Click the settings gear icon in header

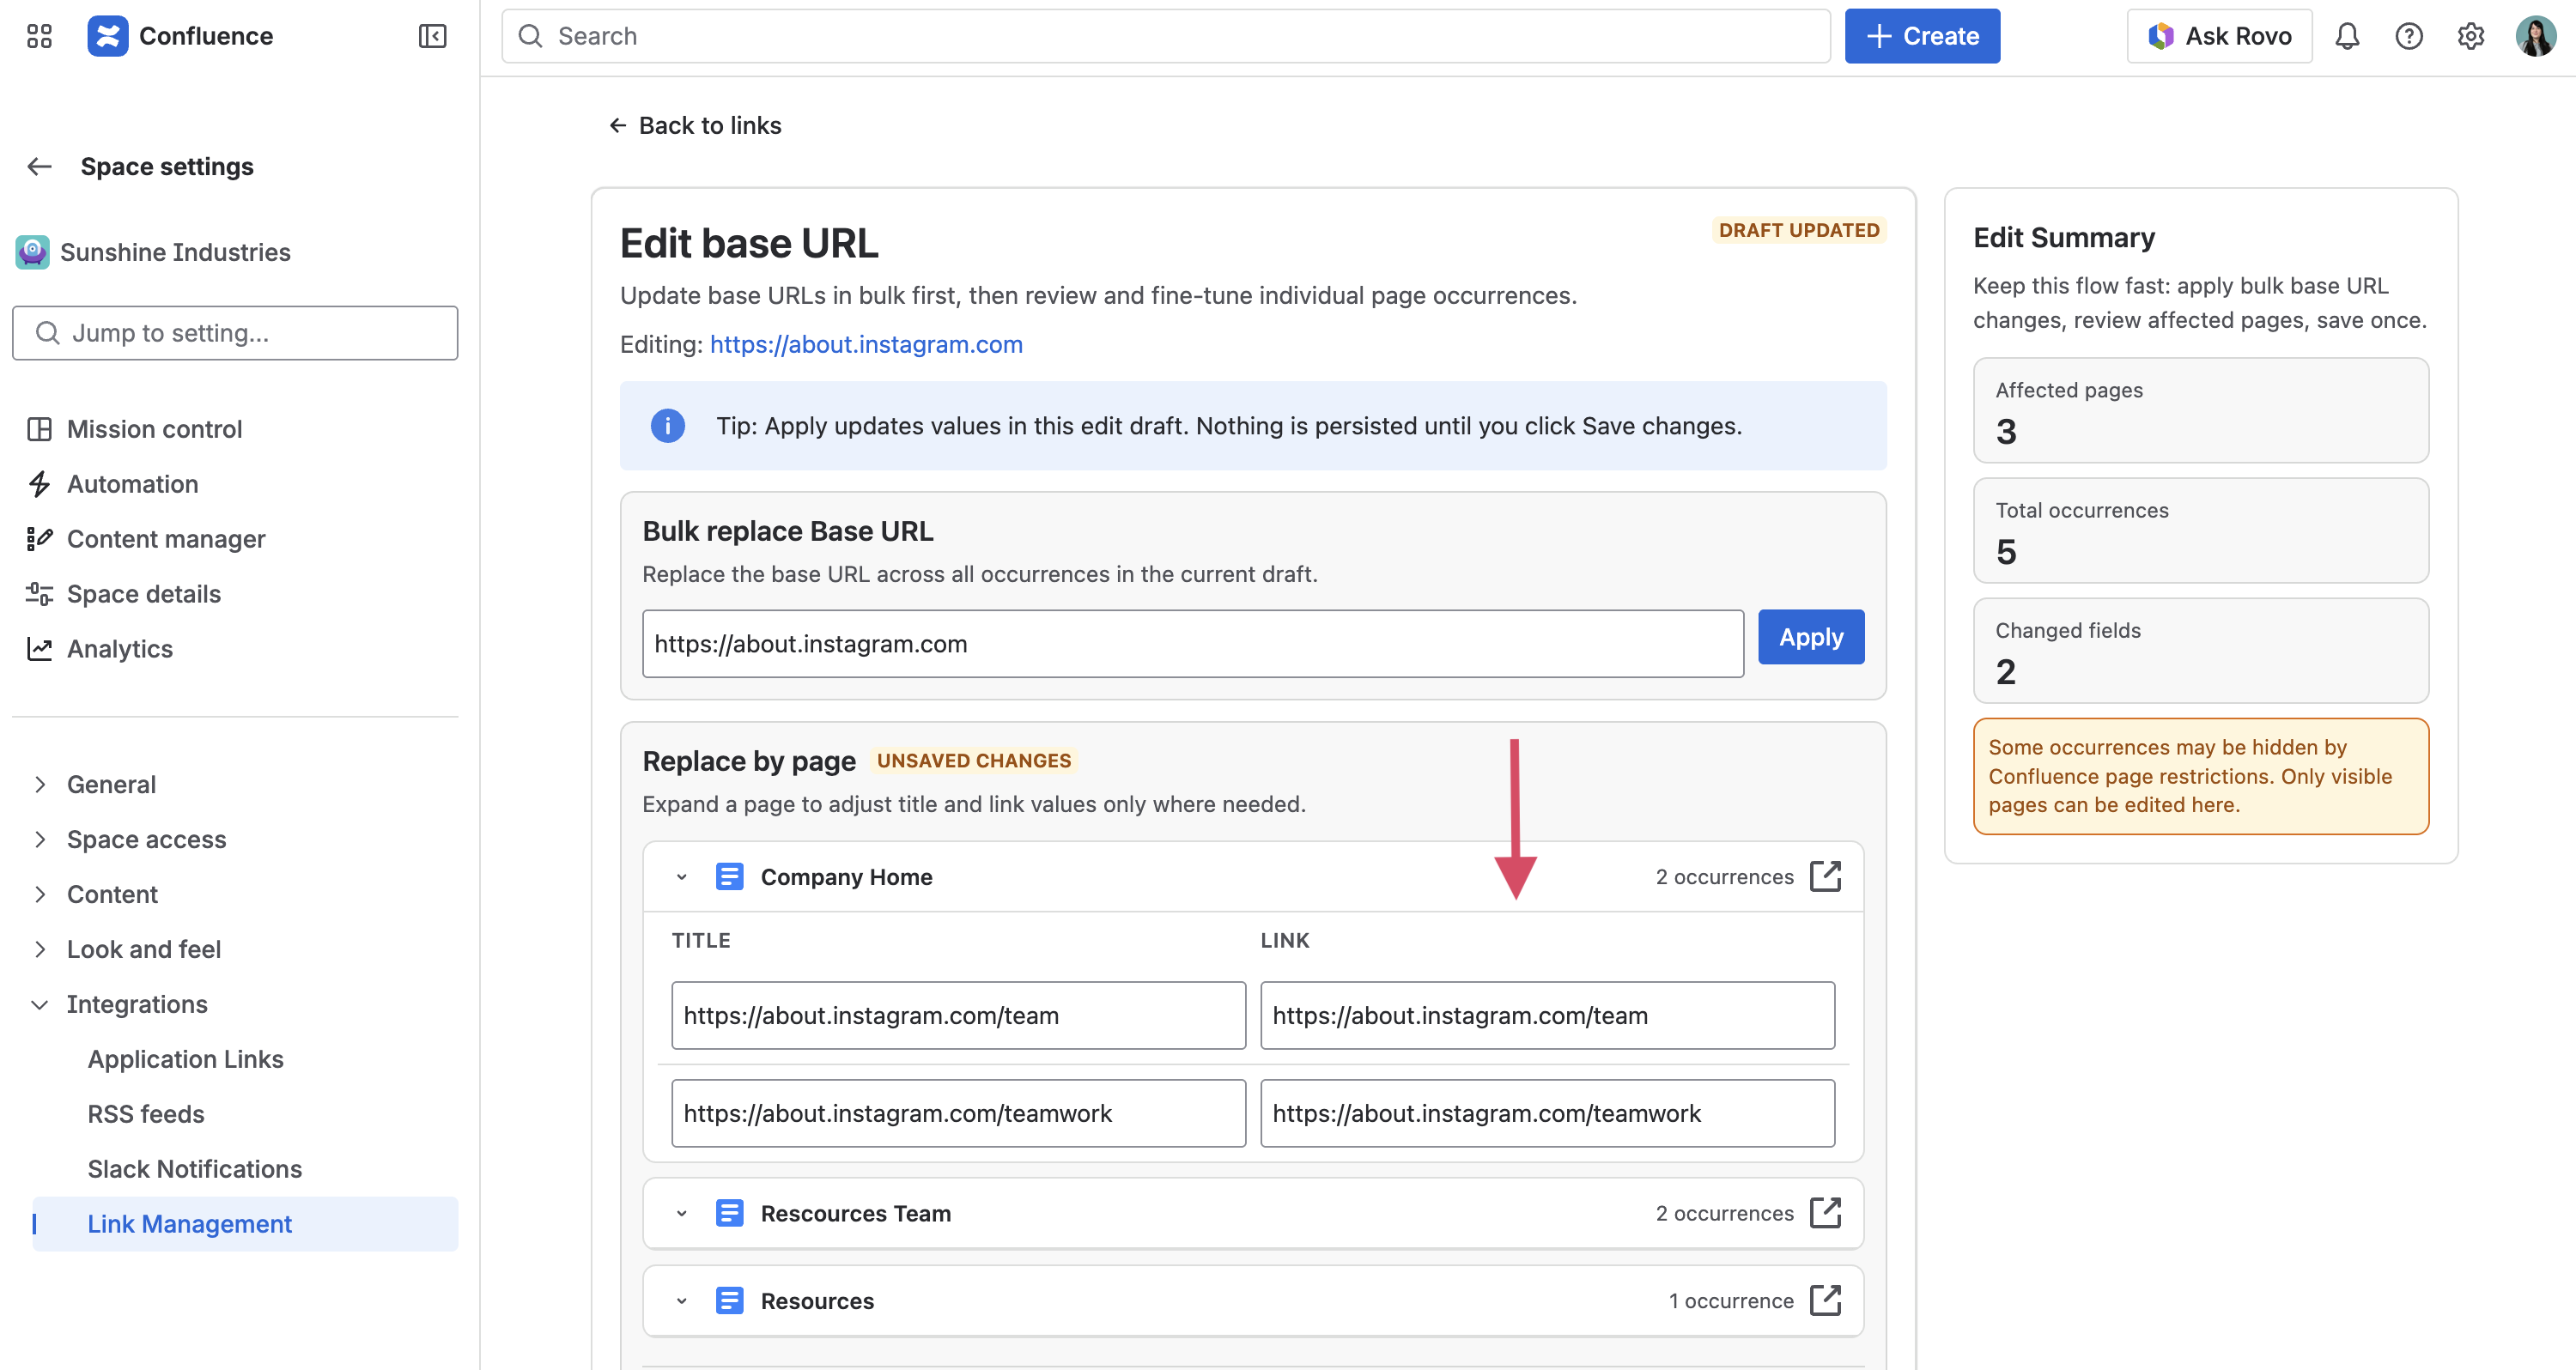pos(2471,36)
